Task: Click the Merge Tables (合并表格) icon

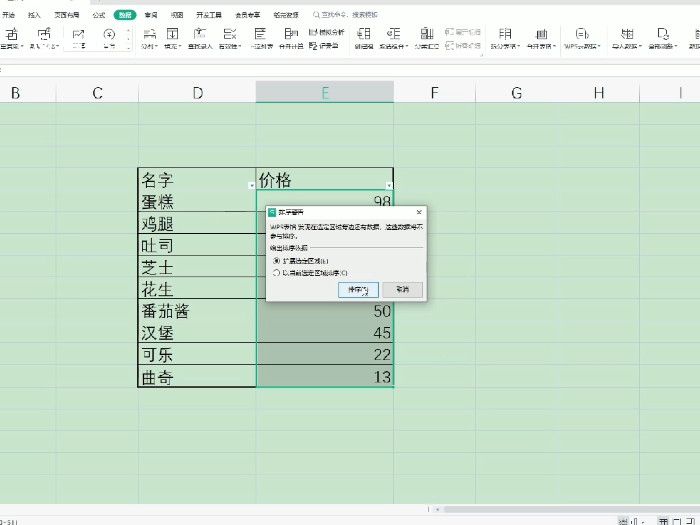Action: (541, 34)
